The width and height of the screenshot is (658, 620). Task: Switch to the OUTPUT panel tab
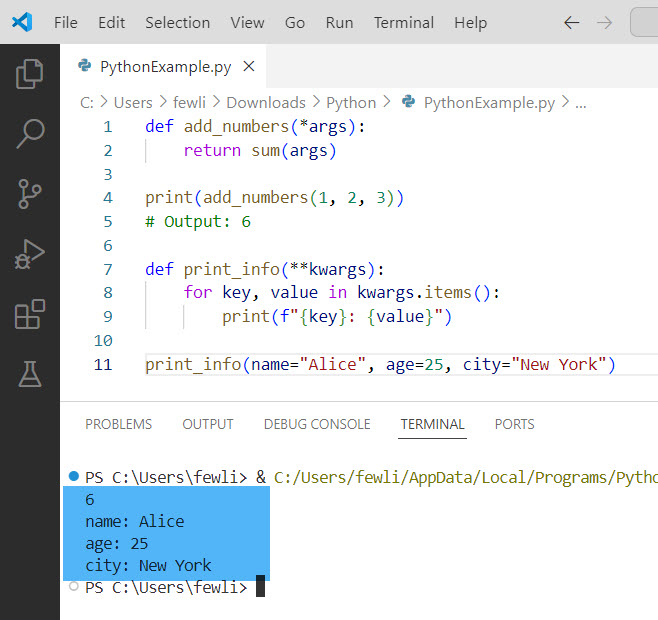208,424
